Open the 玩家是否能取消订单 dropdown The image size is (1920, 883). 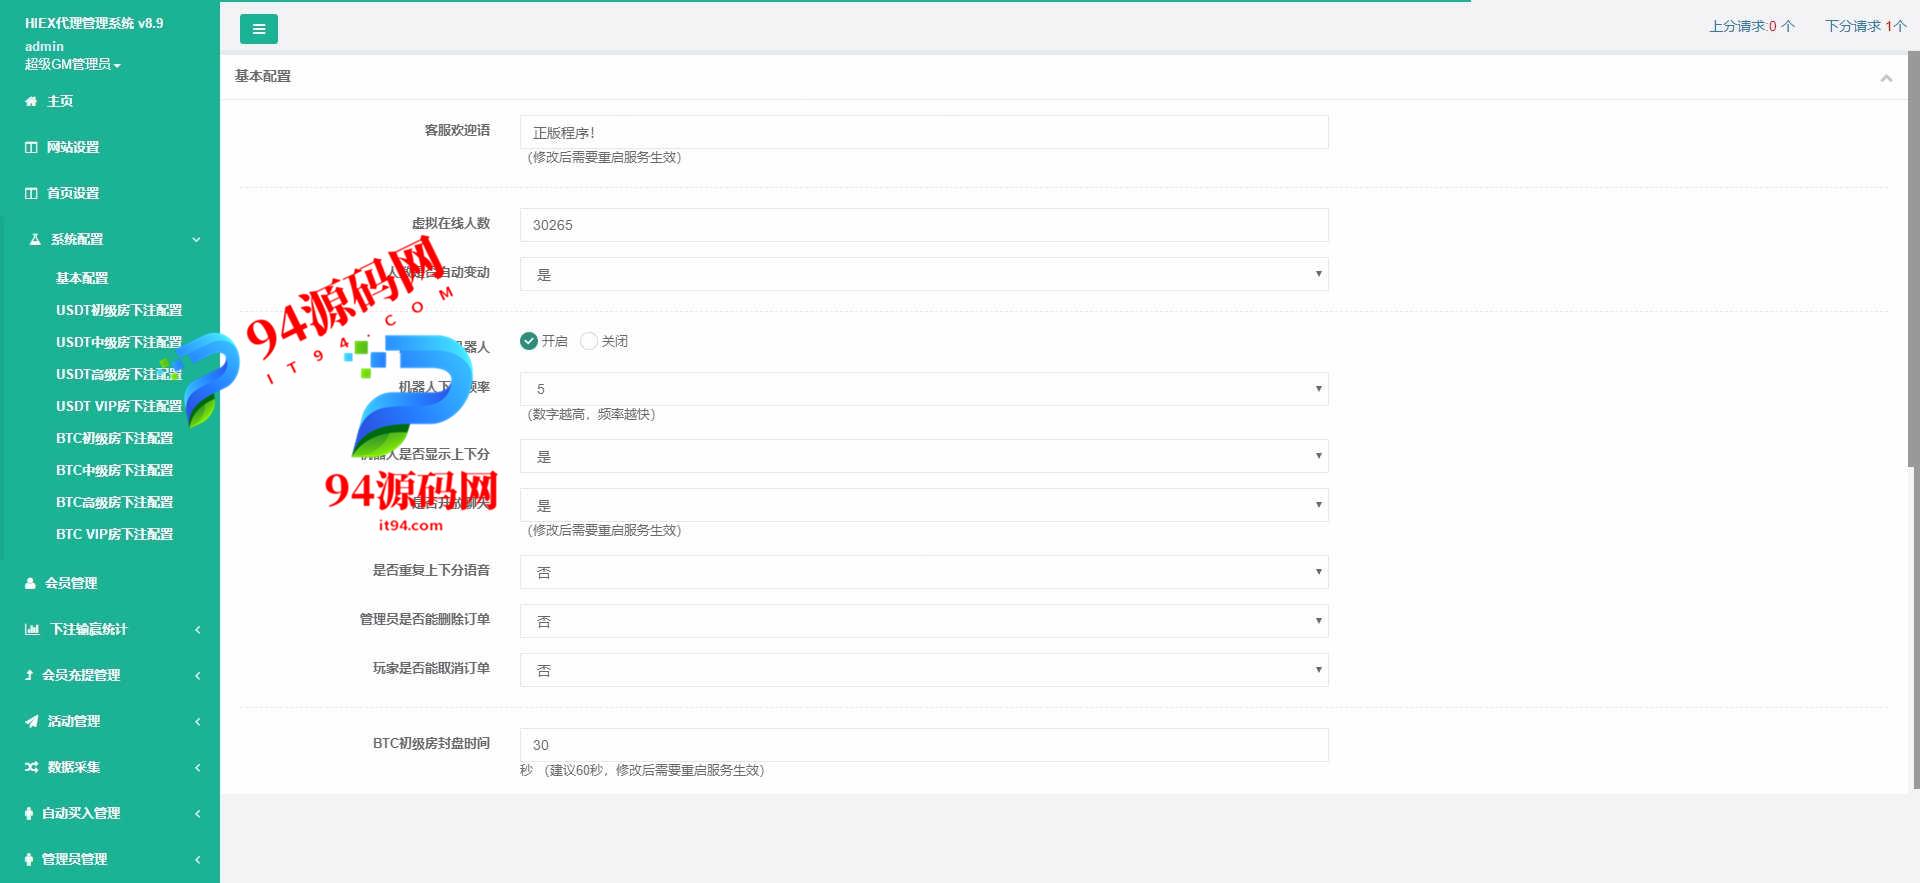[x=924, y=670]
